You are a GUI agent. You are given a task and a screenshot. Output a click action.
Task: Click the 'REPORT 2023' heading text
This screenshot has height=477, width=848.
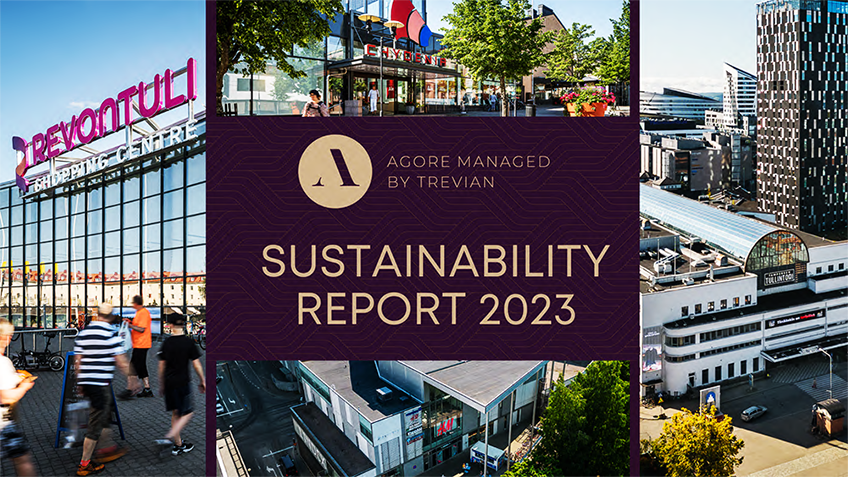[x=436, y=309]
